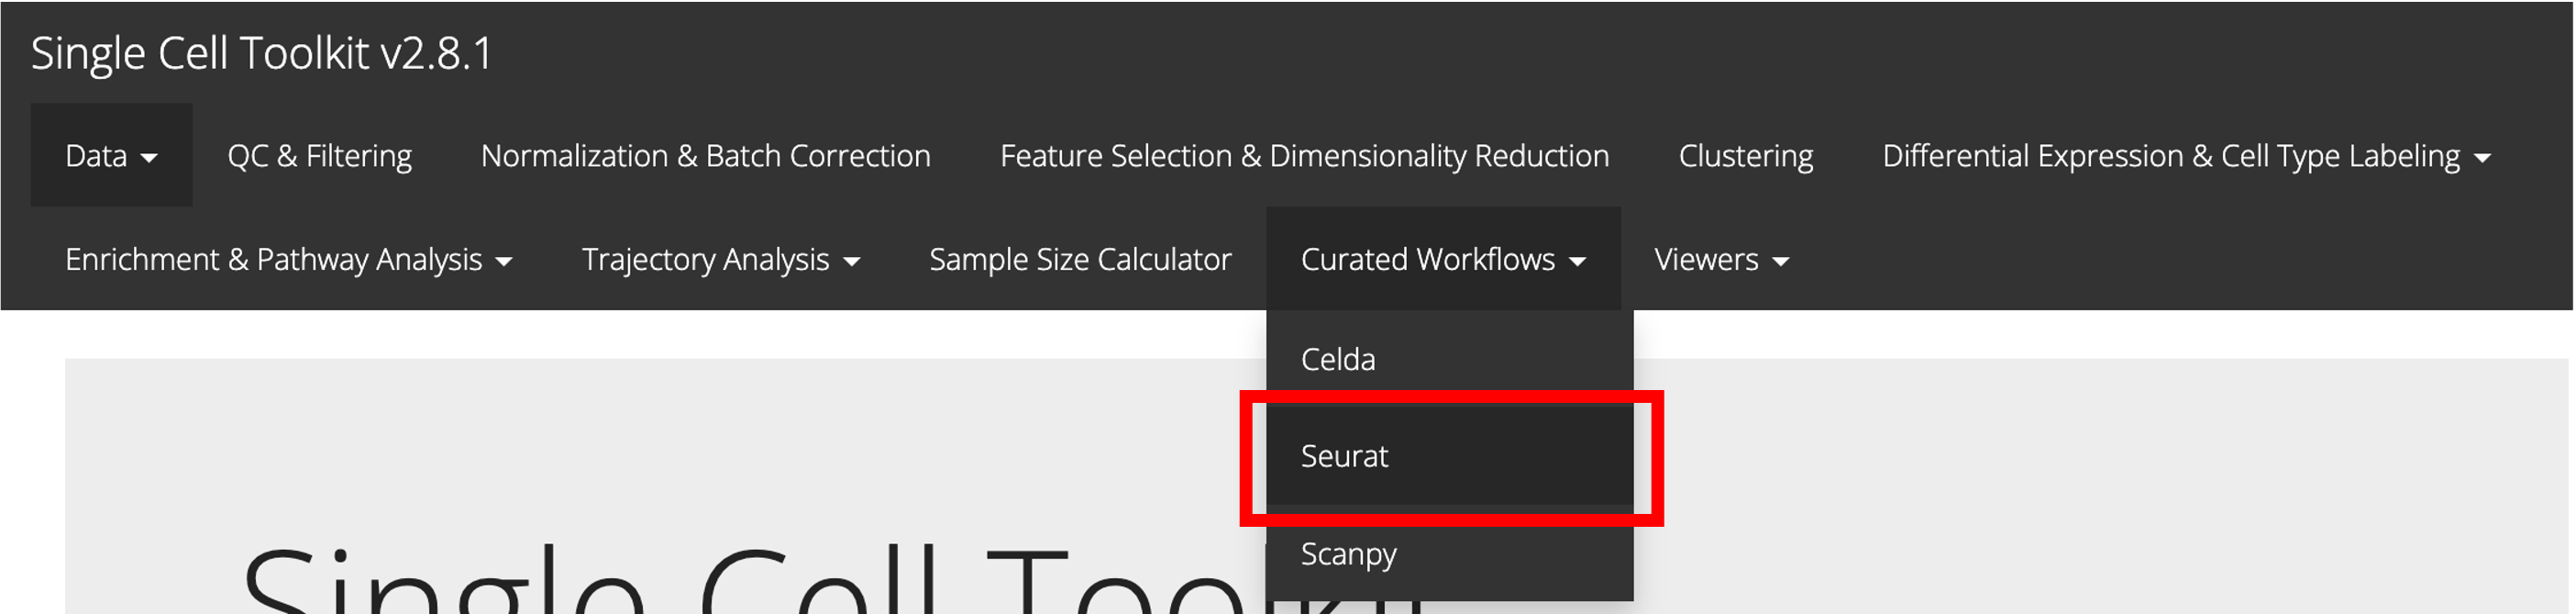Go to the QC & Filtering tab
2576x614 pixels.
pos(319,156)
